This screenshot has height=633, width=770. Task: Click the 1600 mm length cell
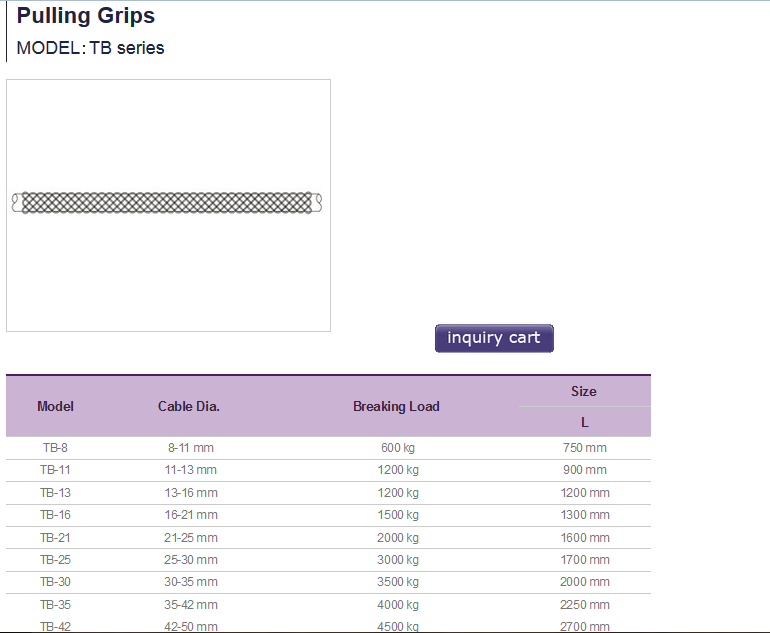pos(585,538)
